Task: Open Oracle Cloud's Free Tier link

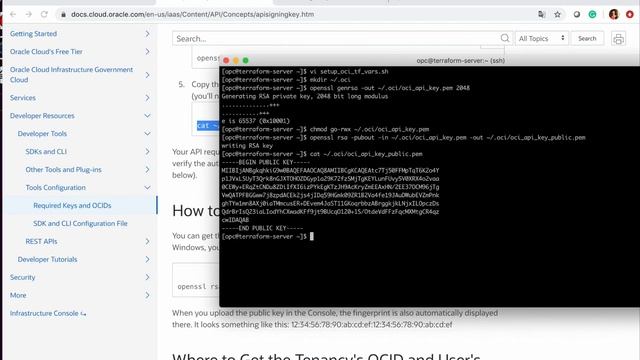Action: tap(46, 52)
